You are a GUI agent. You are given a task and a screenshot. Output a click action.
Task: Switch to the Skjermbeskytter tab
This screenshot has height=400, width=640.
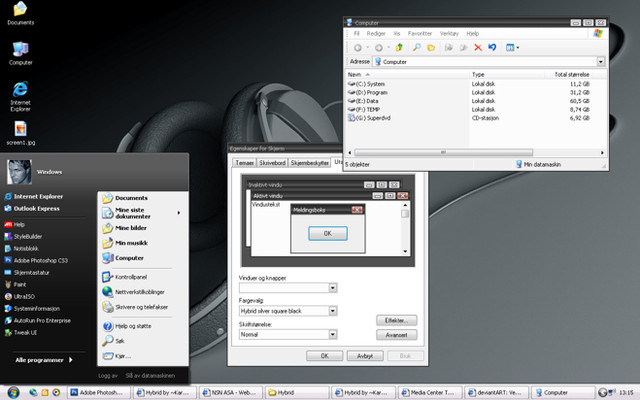[309, 161]
